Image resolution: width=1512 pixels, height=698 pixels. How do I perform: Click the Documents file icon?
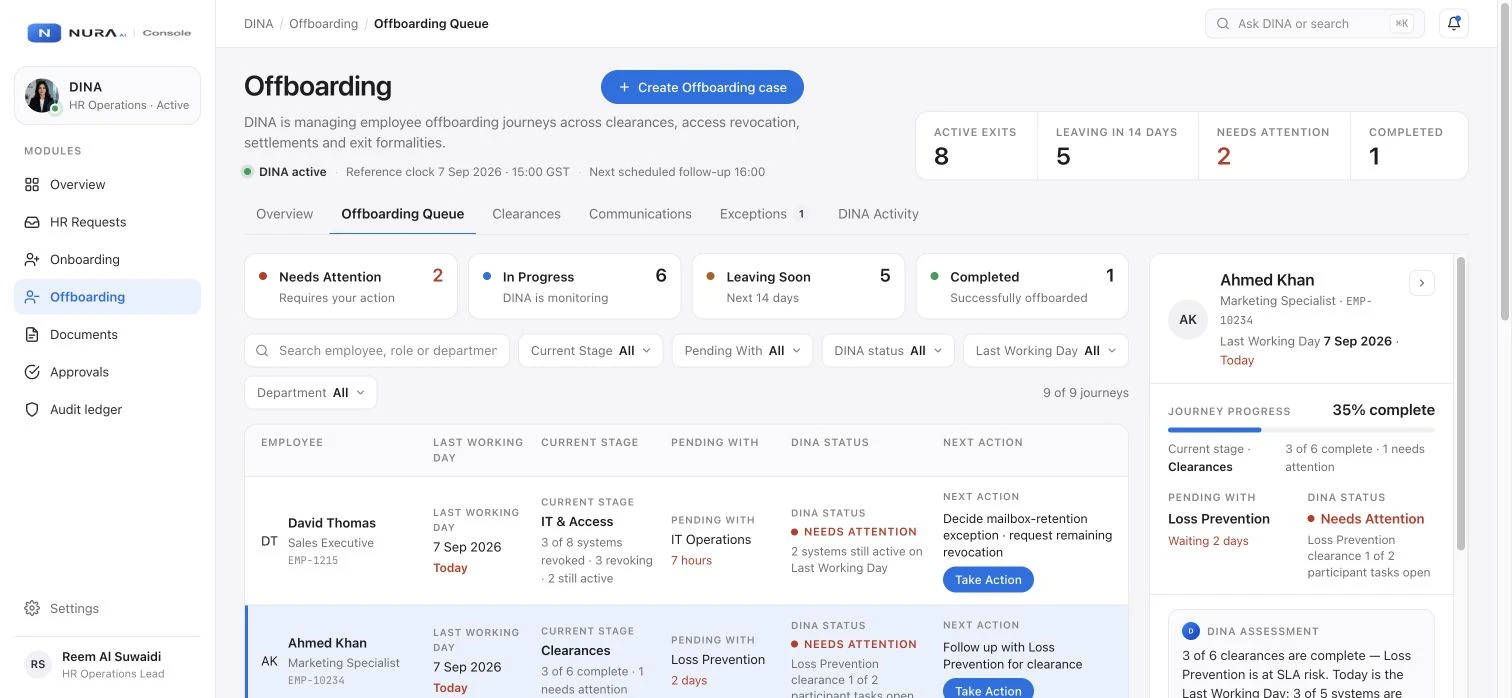pyautogui.click(x=32, y=335)
